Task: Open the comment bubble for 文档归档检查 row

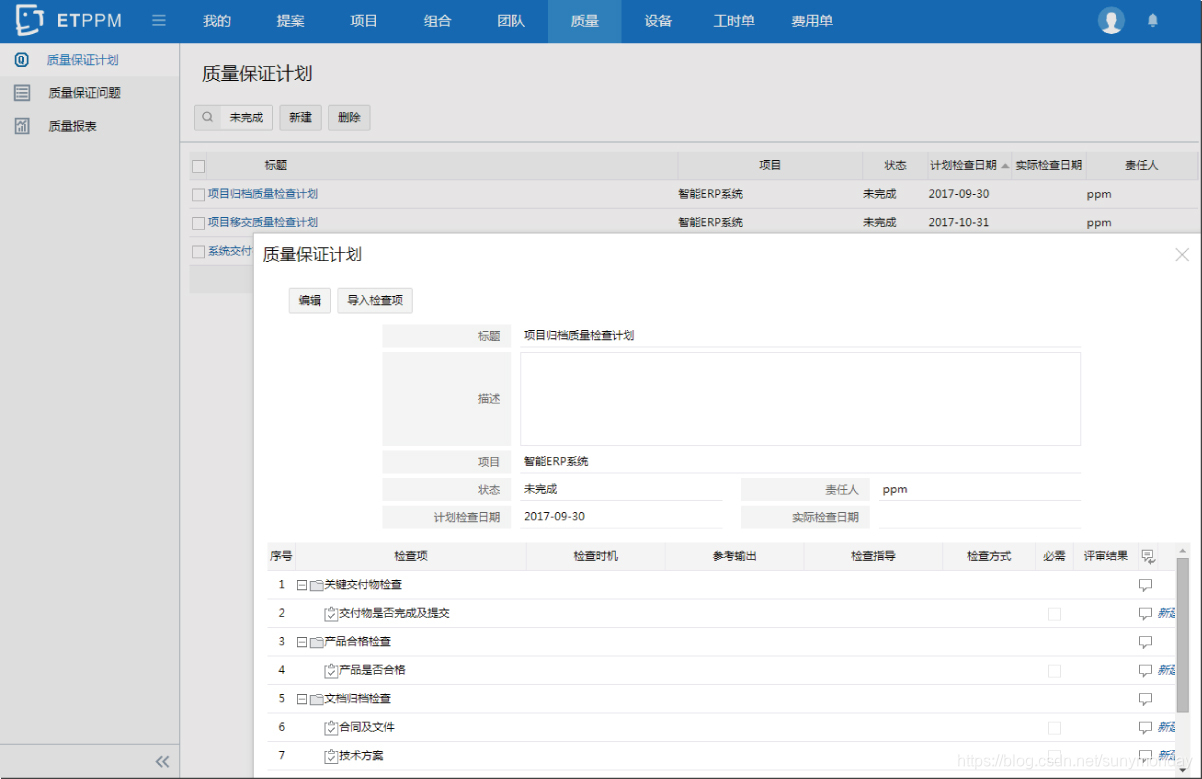Action: coord(1146,699)
